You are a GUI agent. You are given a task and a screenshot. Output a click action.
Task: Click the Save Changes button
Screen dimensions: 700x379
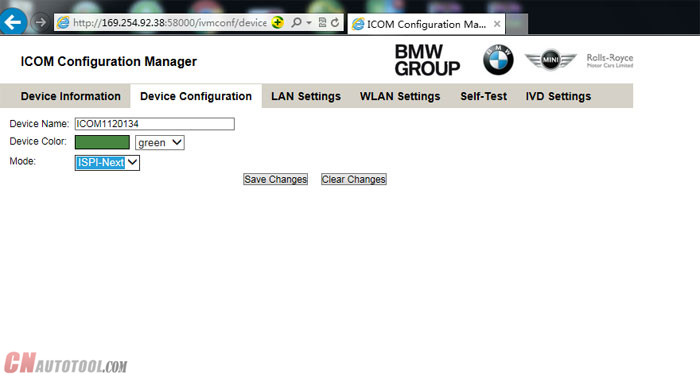tap(275, 179)
